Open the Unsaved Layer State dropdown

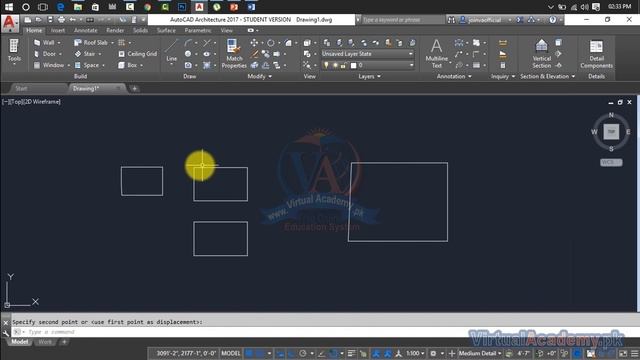pos(367,54)
